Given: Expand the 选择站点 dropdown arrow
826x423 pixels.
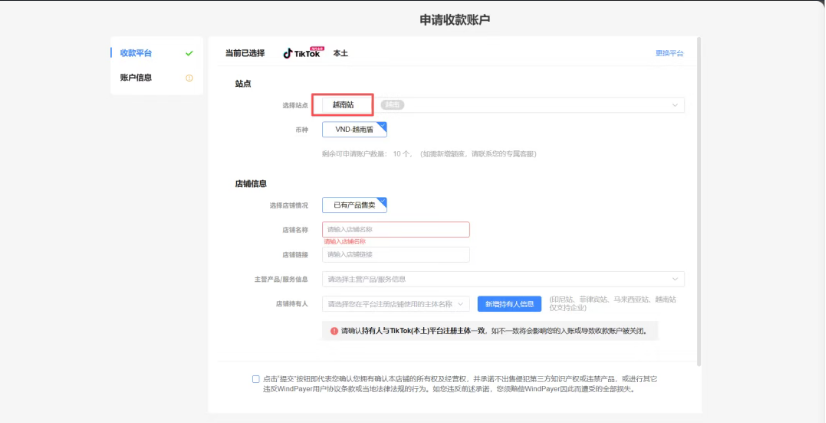Looking at the screenshot, I should pyautogui.click(x=675, y=105).
